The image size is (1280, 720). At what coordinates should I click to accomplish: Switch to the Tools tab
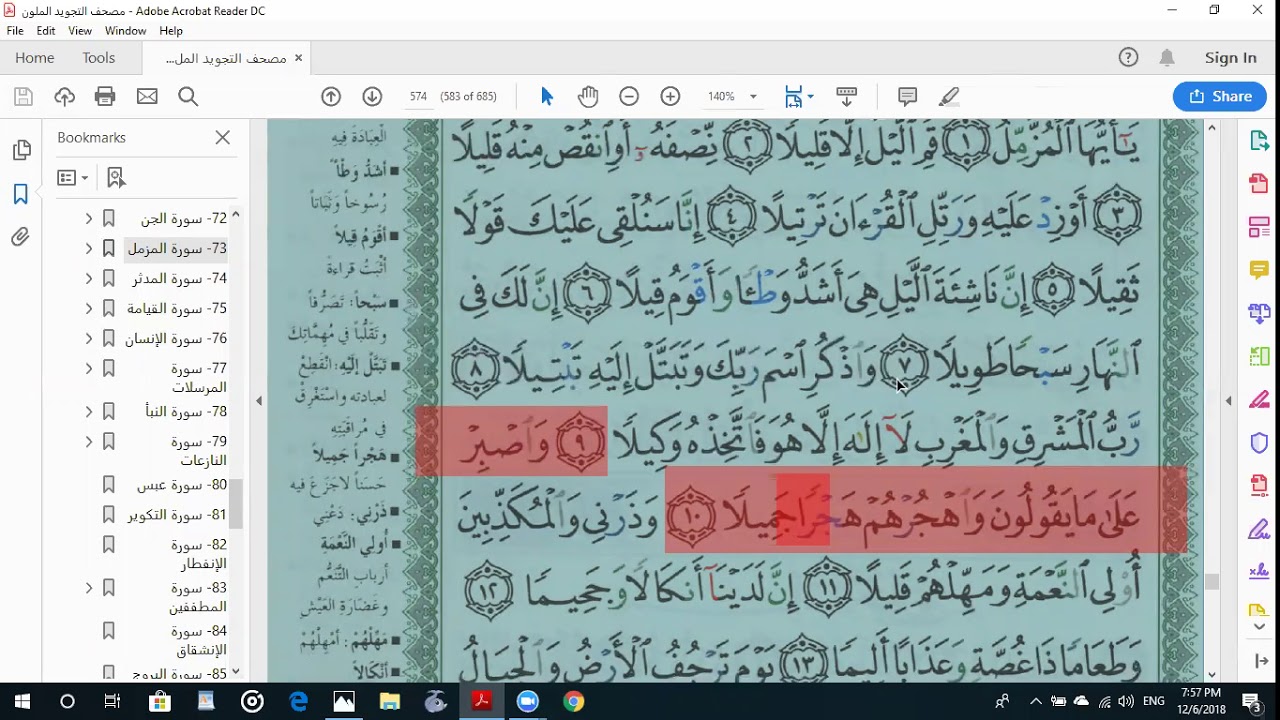[x=99, y=58]
